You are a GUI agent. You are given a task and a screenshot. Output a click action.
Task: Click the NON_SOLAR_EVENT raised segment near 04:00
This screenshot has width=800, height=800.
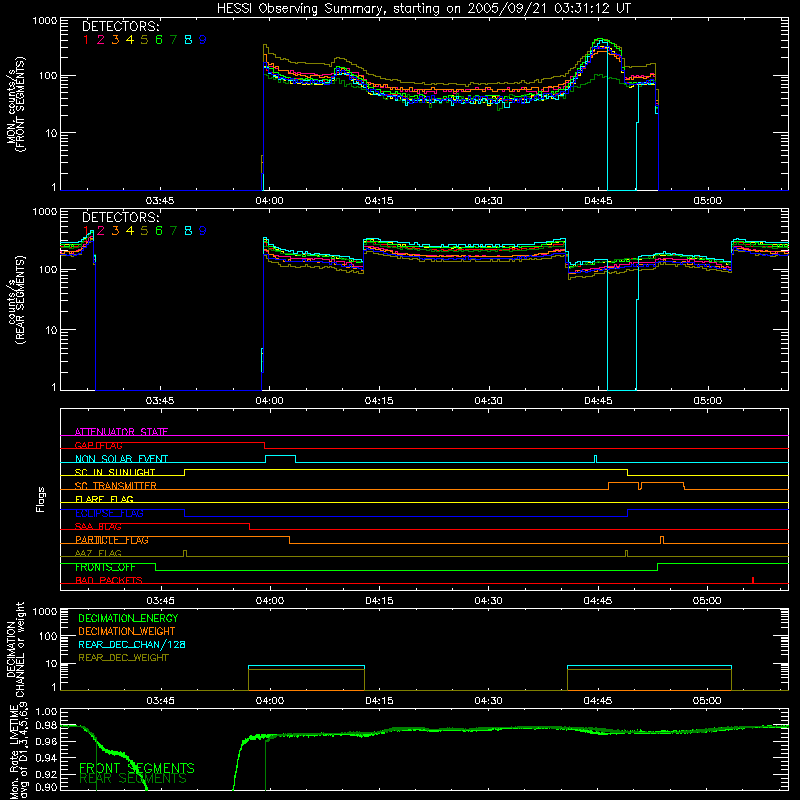(x=281, y=456)
